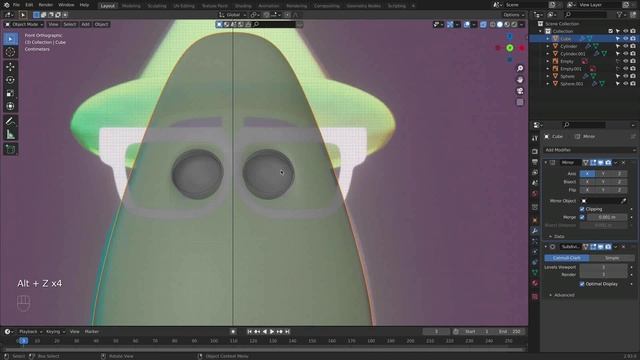This screenshot has height=360, width=640.
Task: Remove the Mirror modifier with X
Action: pos(623,162)
